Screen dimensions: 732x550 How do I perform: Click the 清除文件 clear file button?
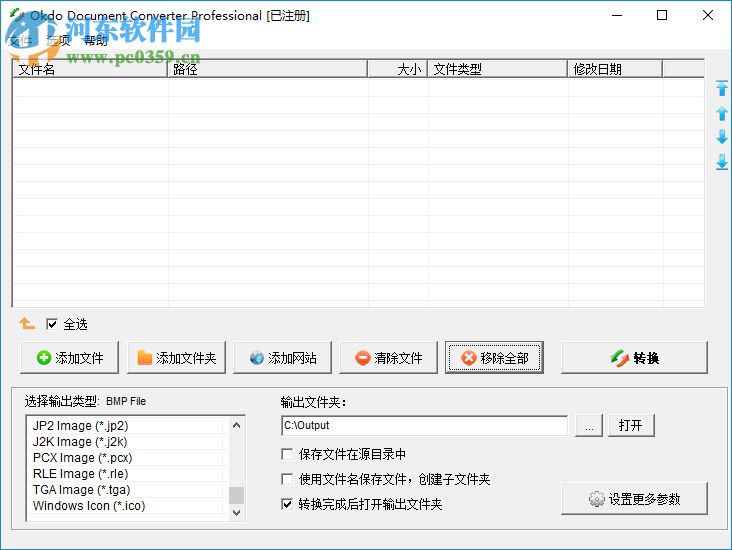(x=388, y=358)
